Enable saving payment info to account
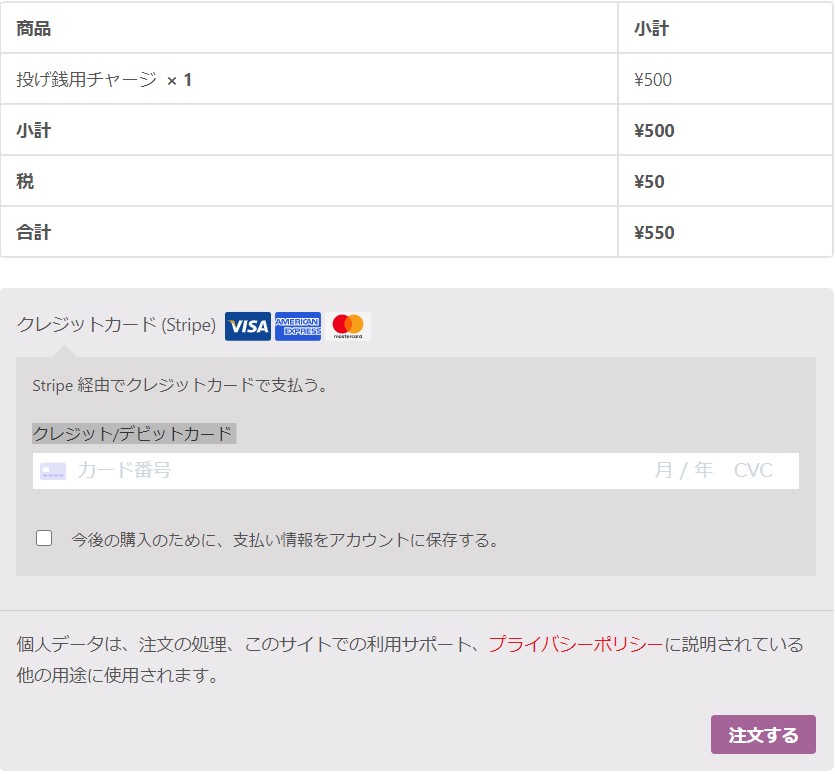Screen dimensions: 835x774 pyautogui.click(x=44, y=538)
